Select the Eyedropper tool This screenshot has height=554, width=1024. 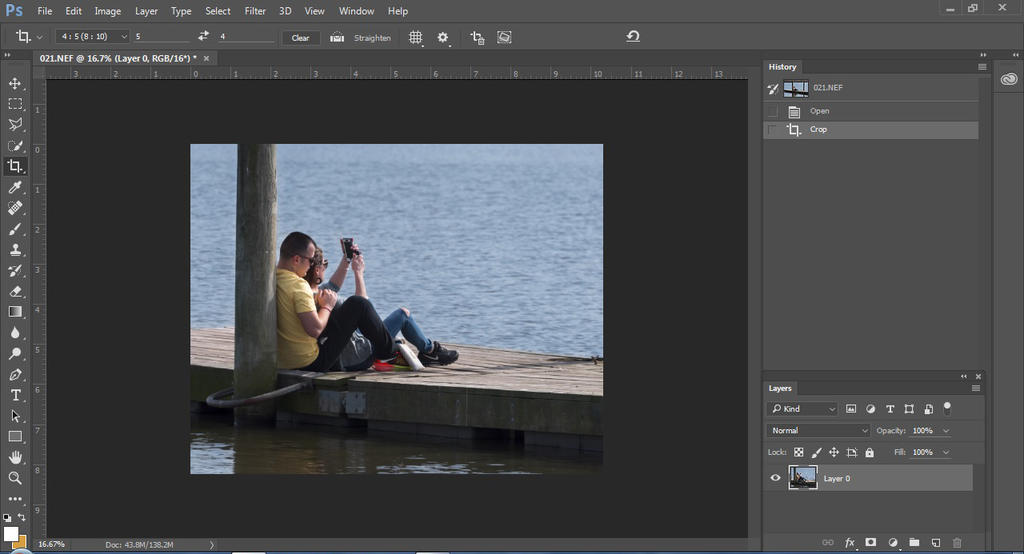[15, 187]
